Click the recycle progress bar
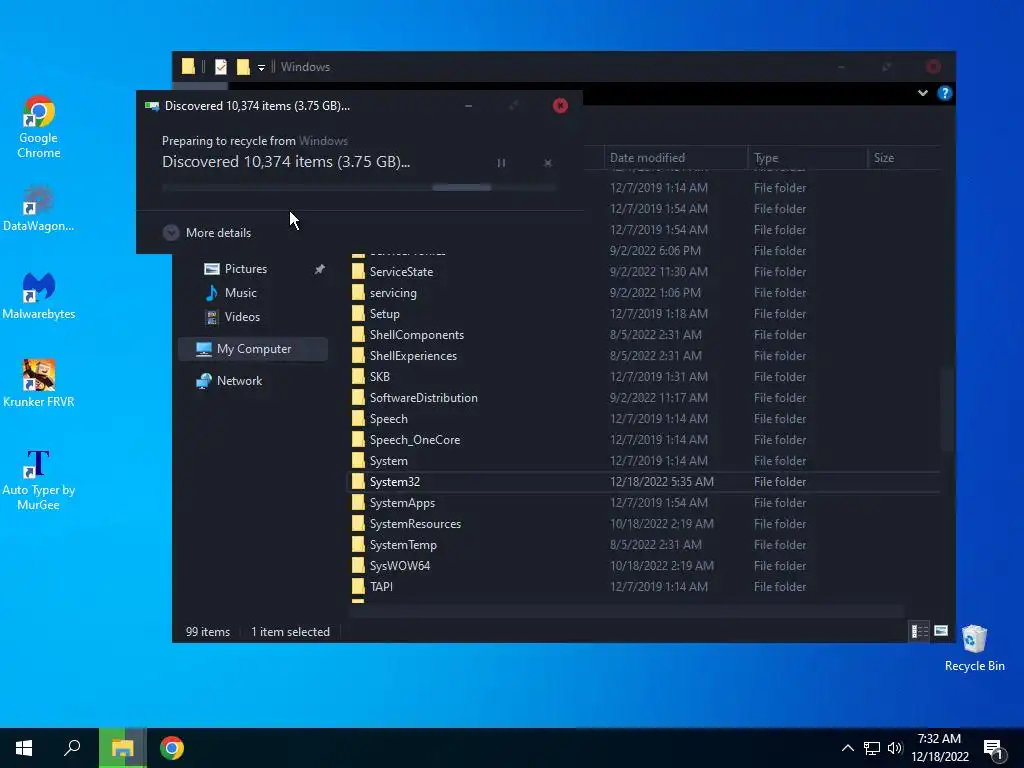The image size is (1024, 768). coord(359,187)
